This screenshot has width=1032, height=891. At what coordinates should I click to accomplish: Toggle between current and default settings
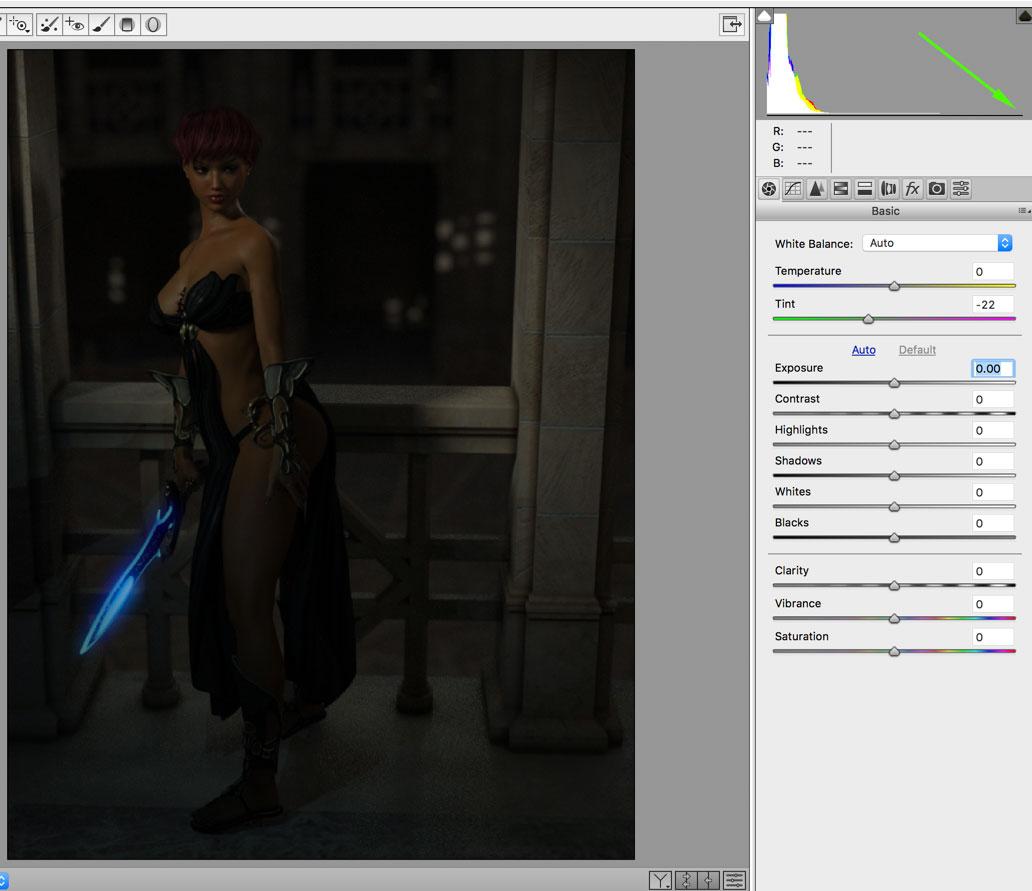[x=735, y=880]
